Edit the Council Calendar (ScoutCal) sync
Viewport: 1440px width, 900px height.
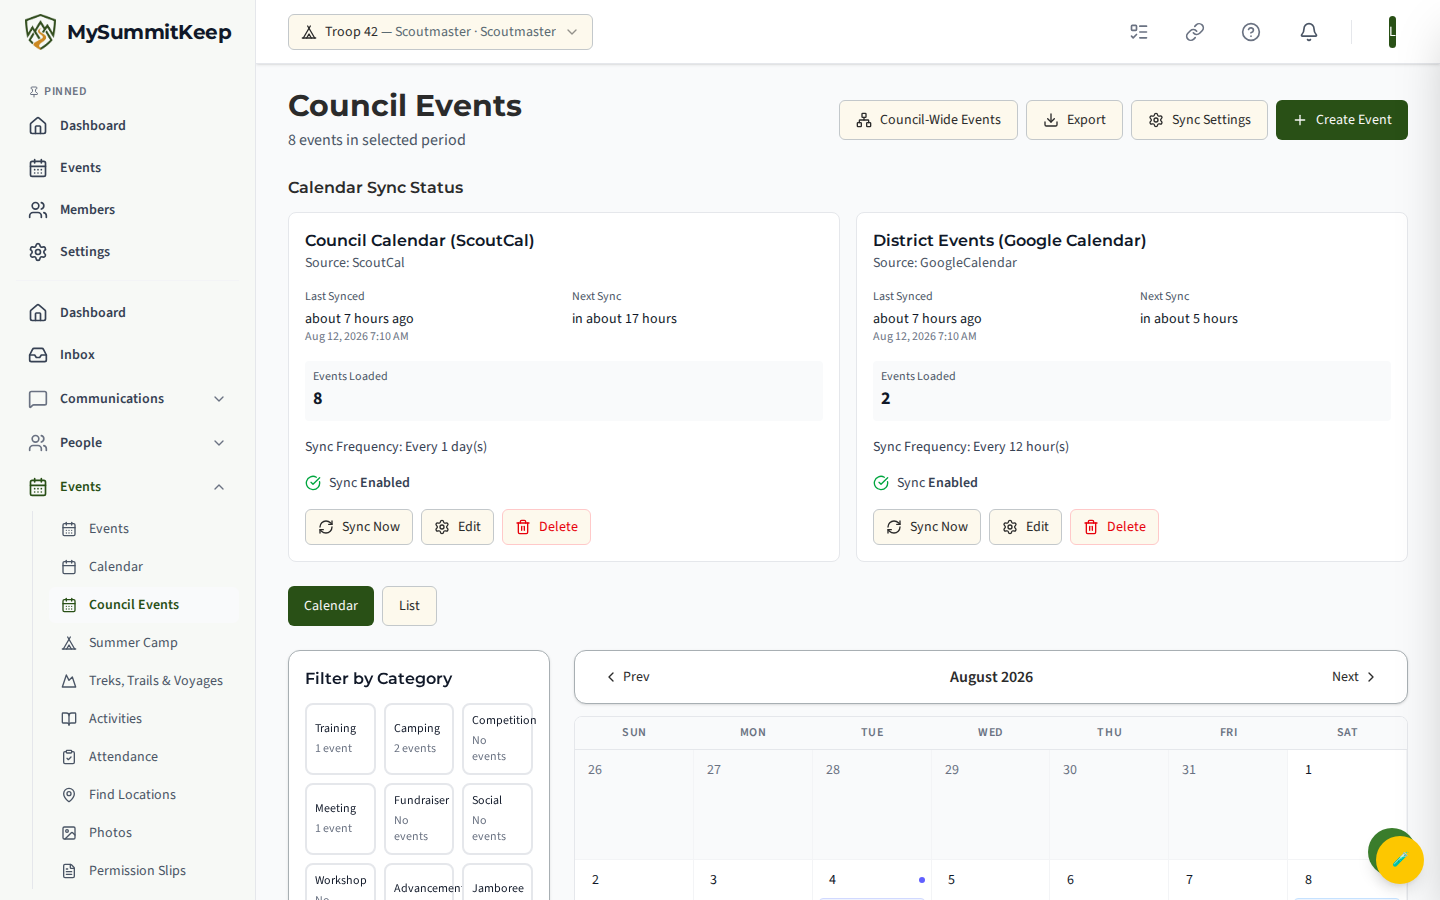tap(457, 527)
